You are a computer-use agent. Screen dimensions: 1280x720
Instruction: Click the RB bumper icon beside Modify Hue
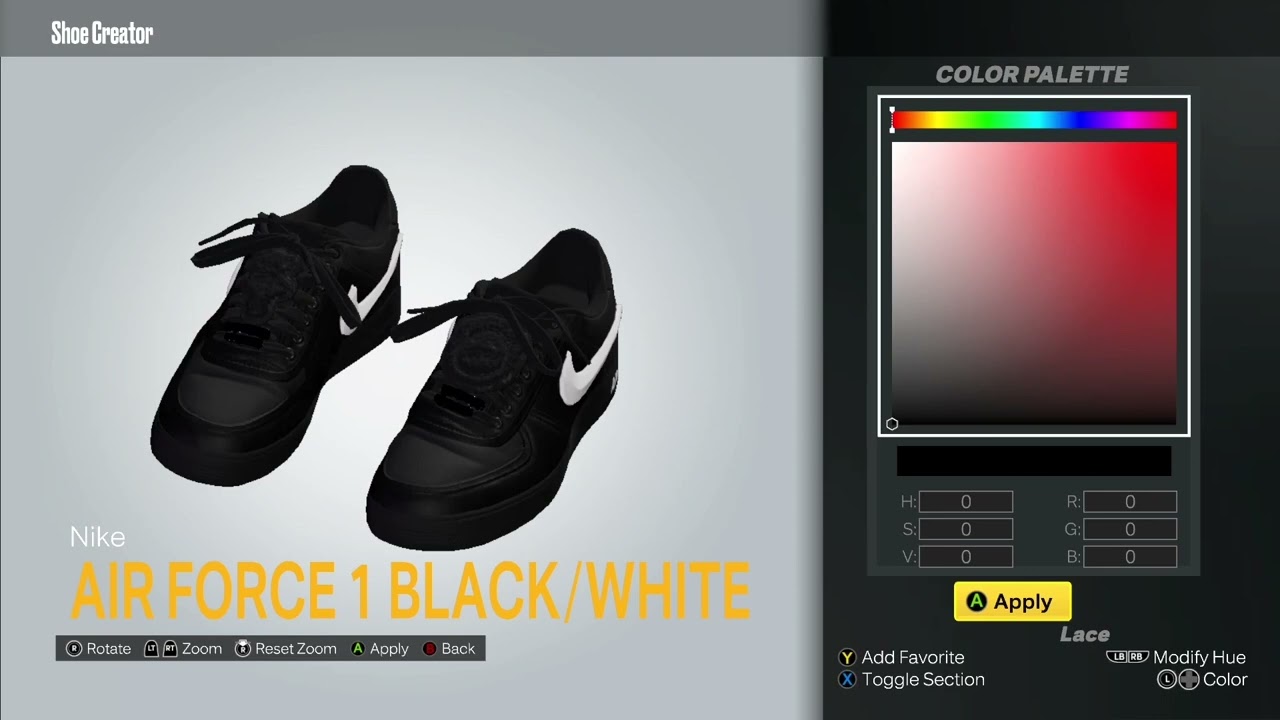[1139, 657]
